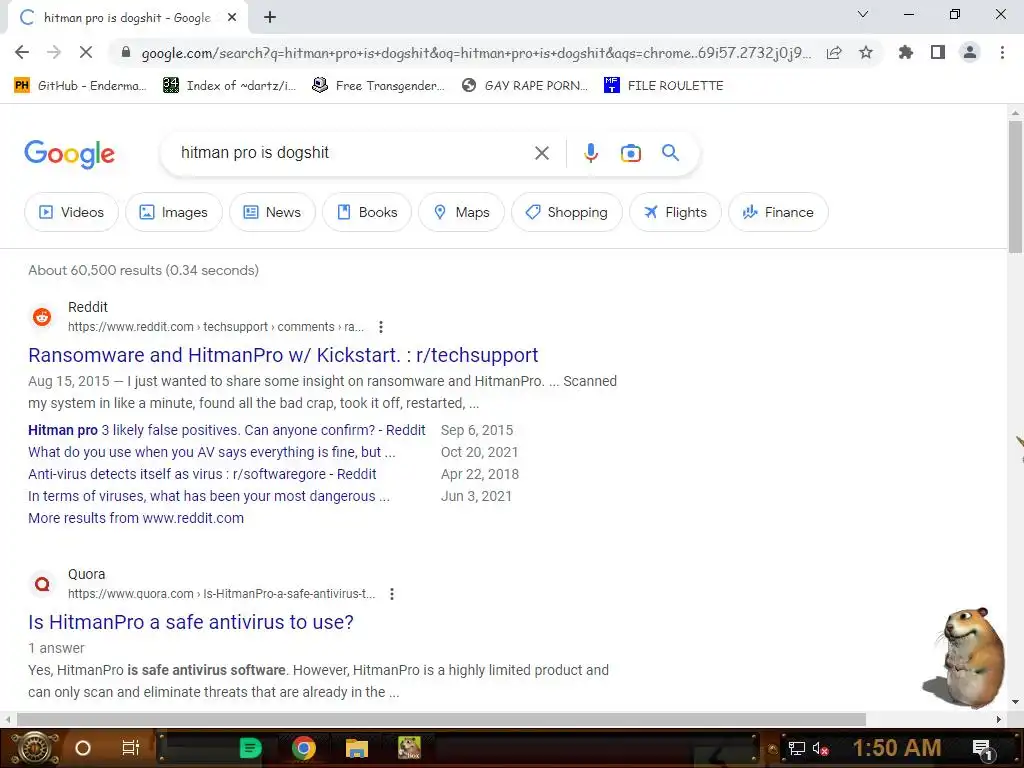Switch to the Finance results filter

coord(778,212)
